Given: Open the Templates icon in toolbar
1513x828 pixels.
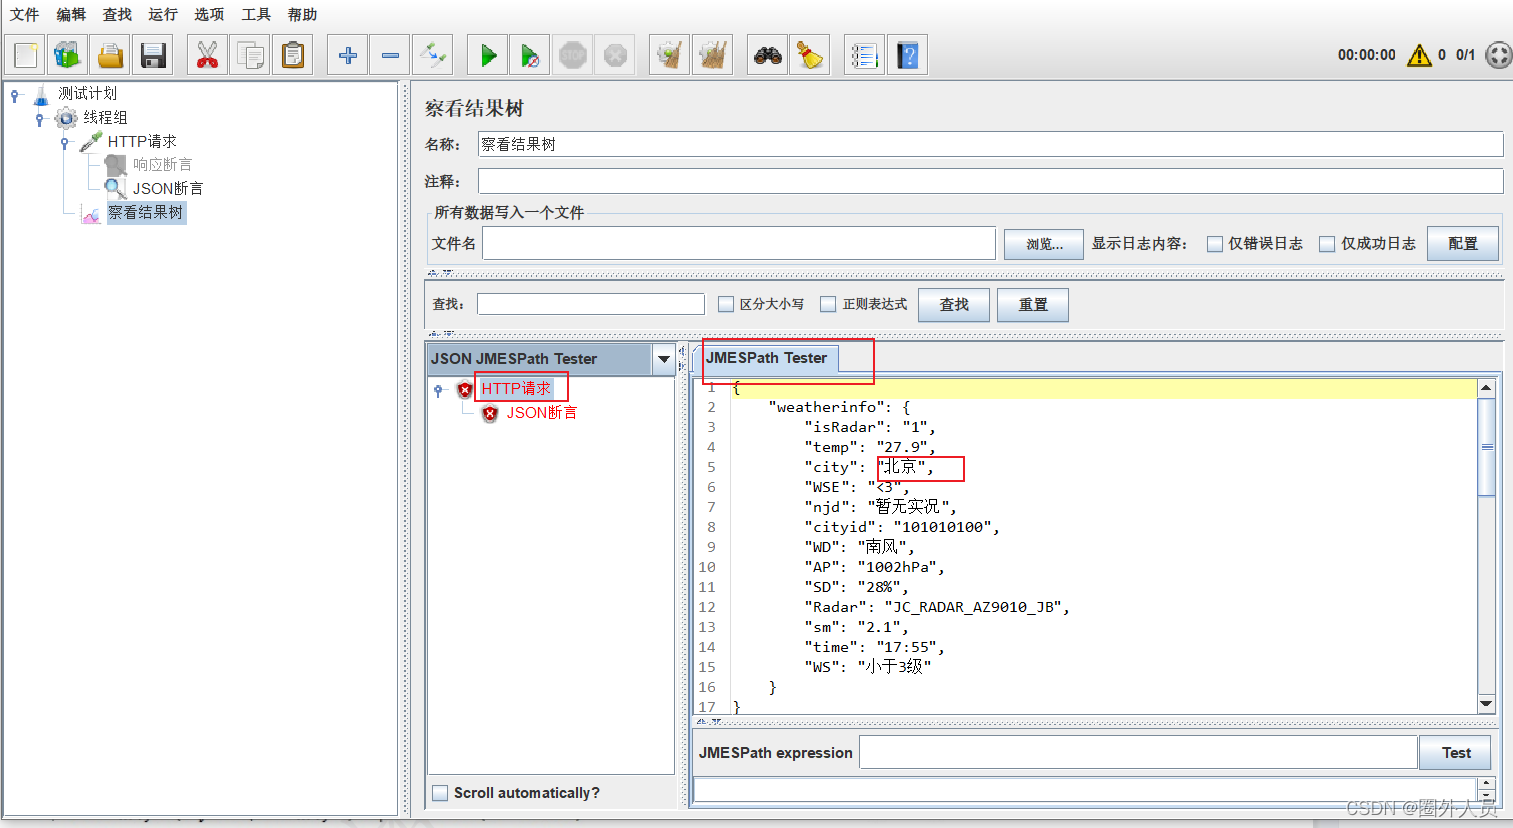Looking at the screenshot, I should tap(68, 55).
